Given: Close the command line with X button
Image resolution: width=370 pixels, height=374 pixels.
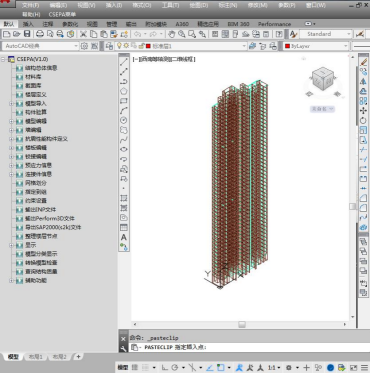Looking at the screenshot, I should click(x=123, y=338).
